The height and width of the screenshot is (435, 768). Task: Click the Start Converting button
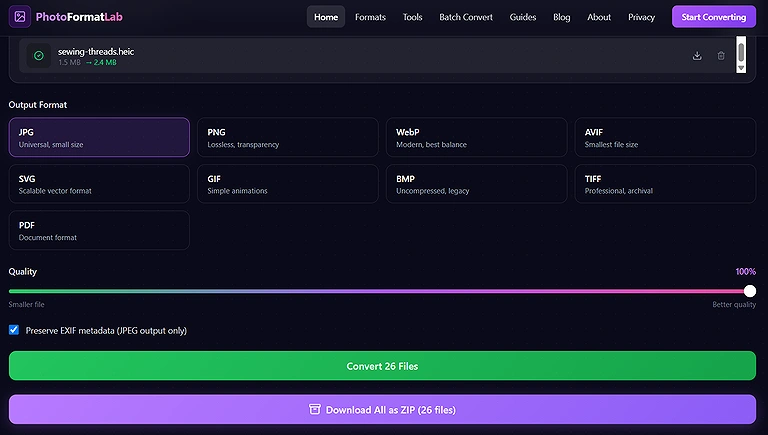714,17
